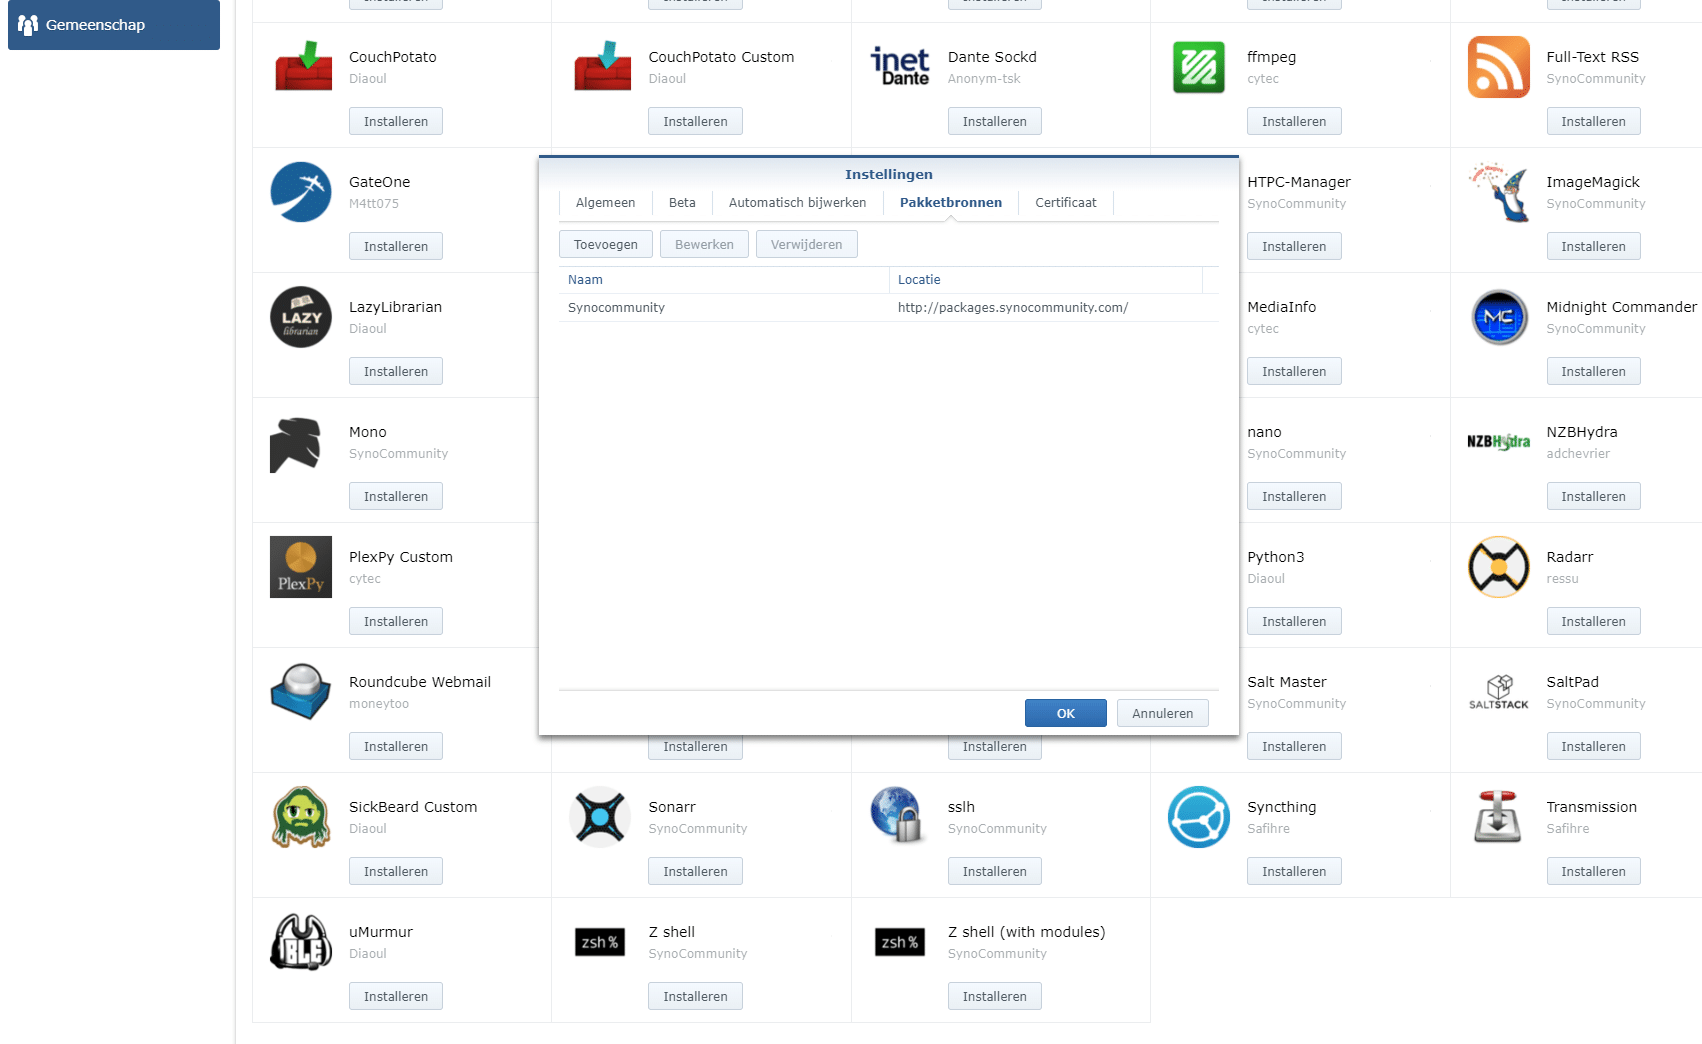1702x1044 pixels.
Task: Install the ffmpeg package
Action: click(1294, 121)
